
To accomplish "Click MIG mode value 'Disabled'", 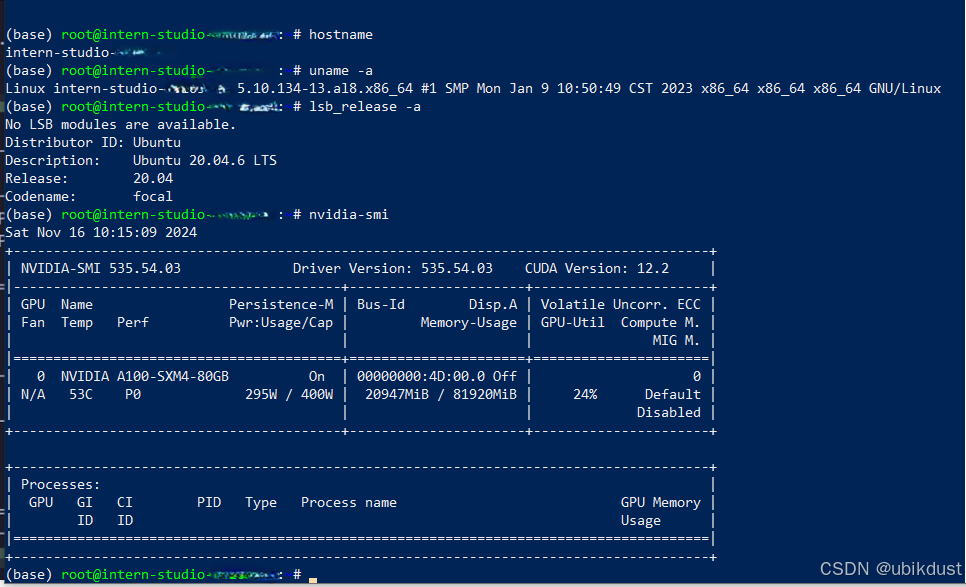I will click(x=668, y=412).
